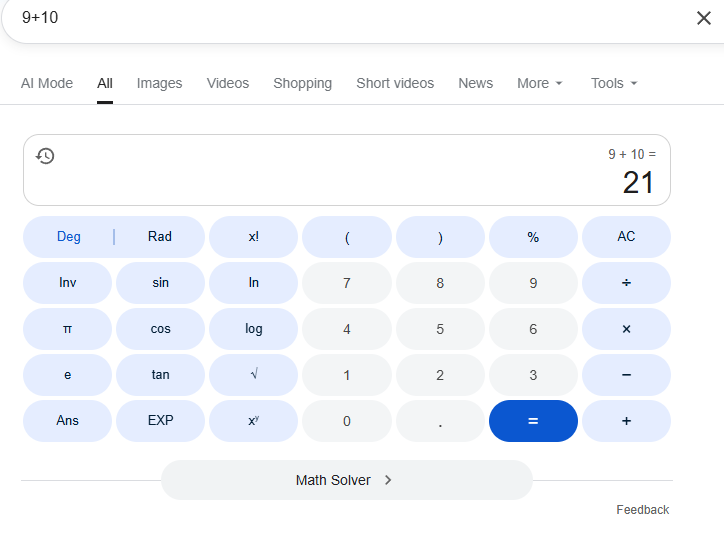Click the Feedback link
This screenshot has width=724, height=549.
pyautogui.click(x=642, y=510)
